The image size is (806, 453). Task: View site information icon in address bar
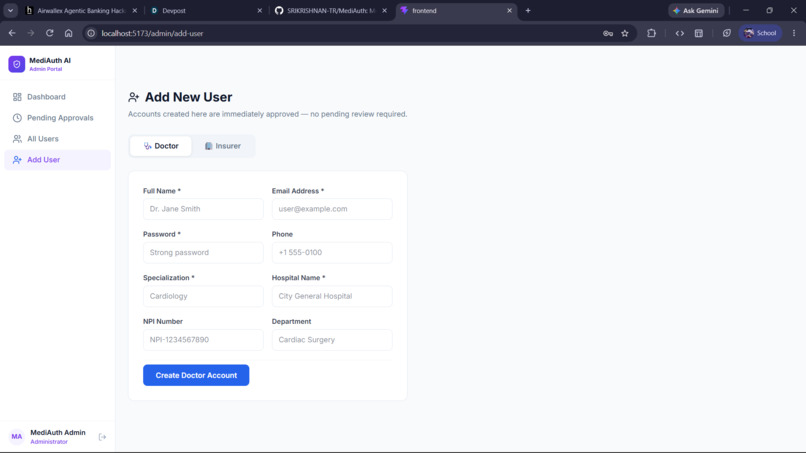pos(91,33)
